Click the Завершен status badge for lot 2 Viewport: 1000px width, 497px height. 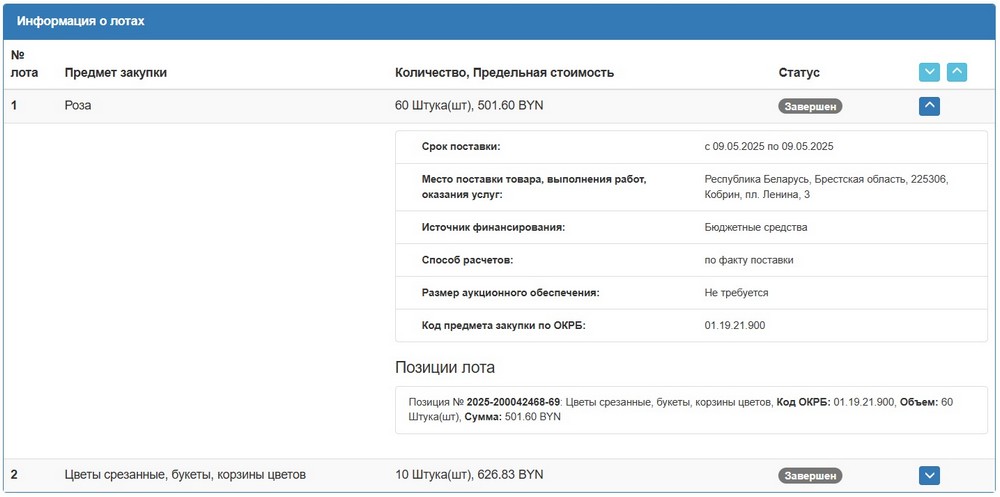click(x=810, y=476)
